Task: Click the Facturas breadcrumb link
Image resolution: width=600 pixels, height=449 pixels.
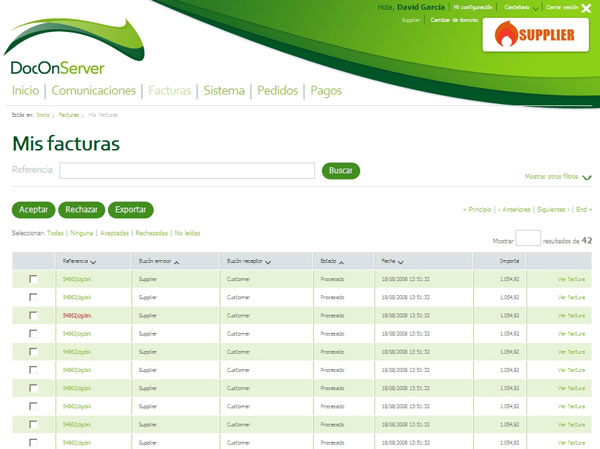Action: tap(68, 115)
